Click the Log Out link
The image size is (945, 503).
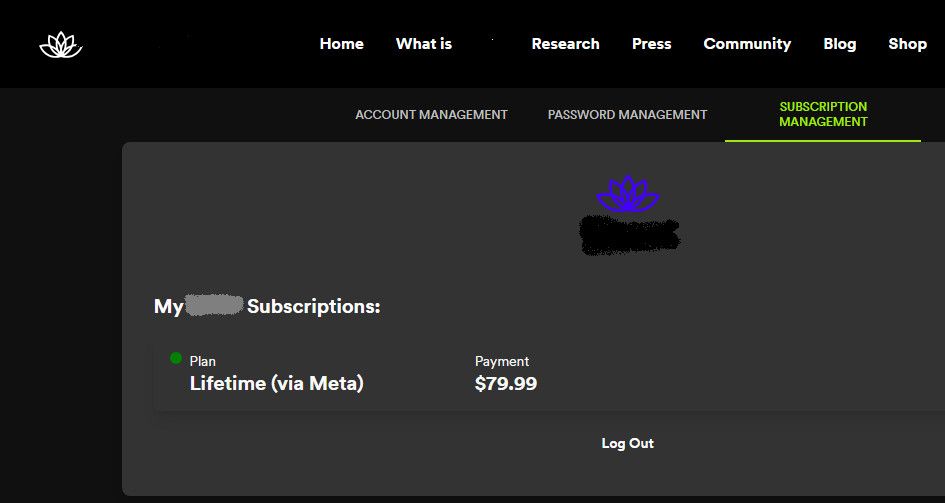tap(627, 443)
